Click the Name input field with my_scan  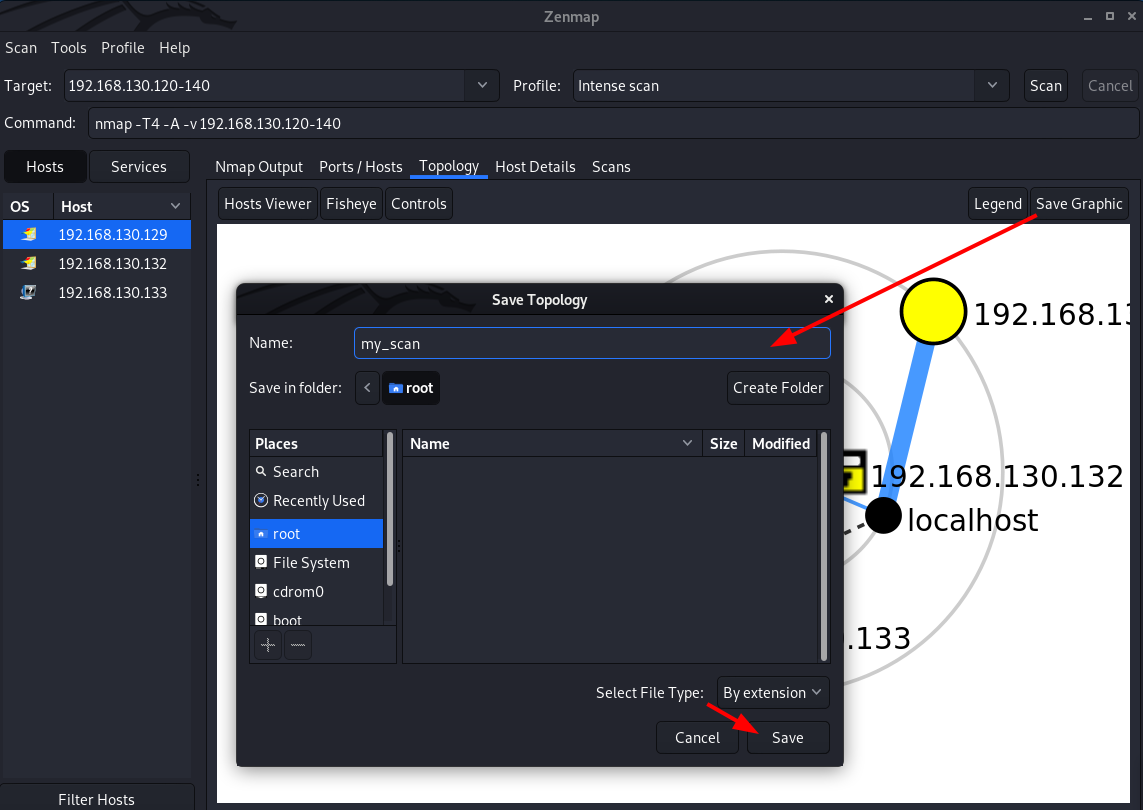pos(592,343)
